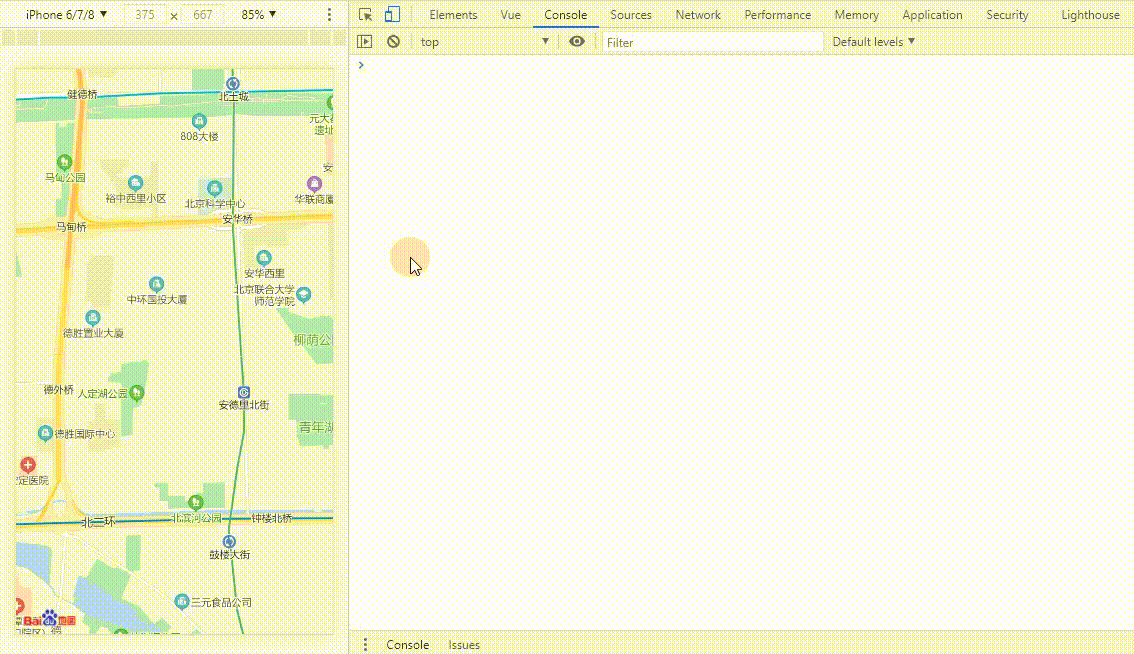This screenshot has width=1134, height=654.
Task: Select the 北京科学中心 marker icon
Action: click(214, 189)
